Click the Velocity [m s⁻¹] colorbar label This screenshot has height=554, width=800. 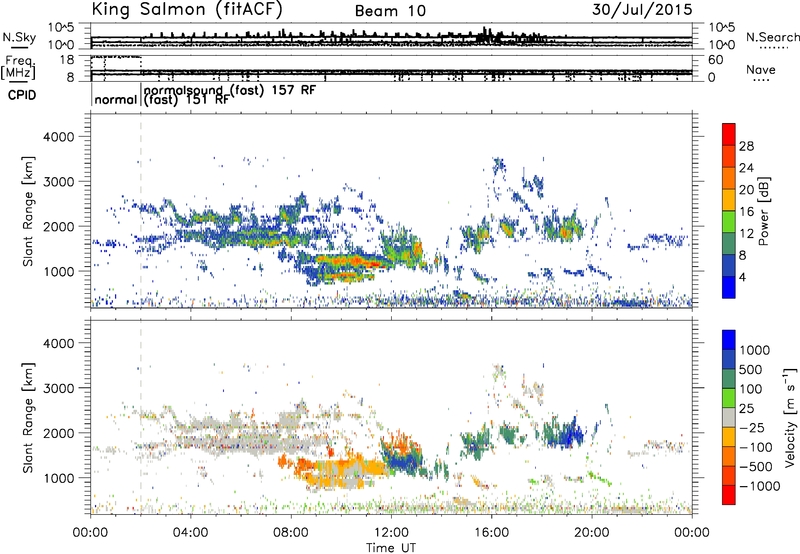pos(789,417)
